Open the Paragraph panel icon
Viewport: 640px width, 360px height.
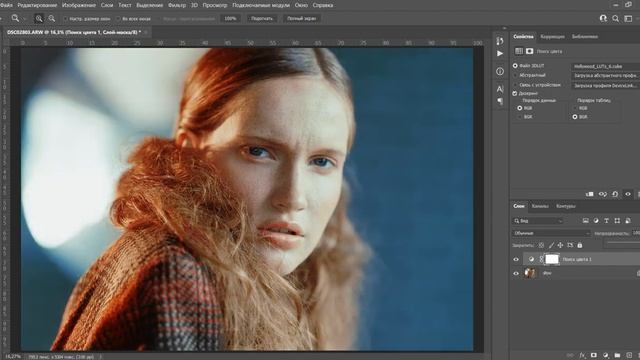(x=500, y=101)
